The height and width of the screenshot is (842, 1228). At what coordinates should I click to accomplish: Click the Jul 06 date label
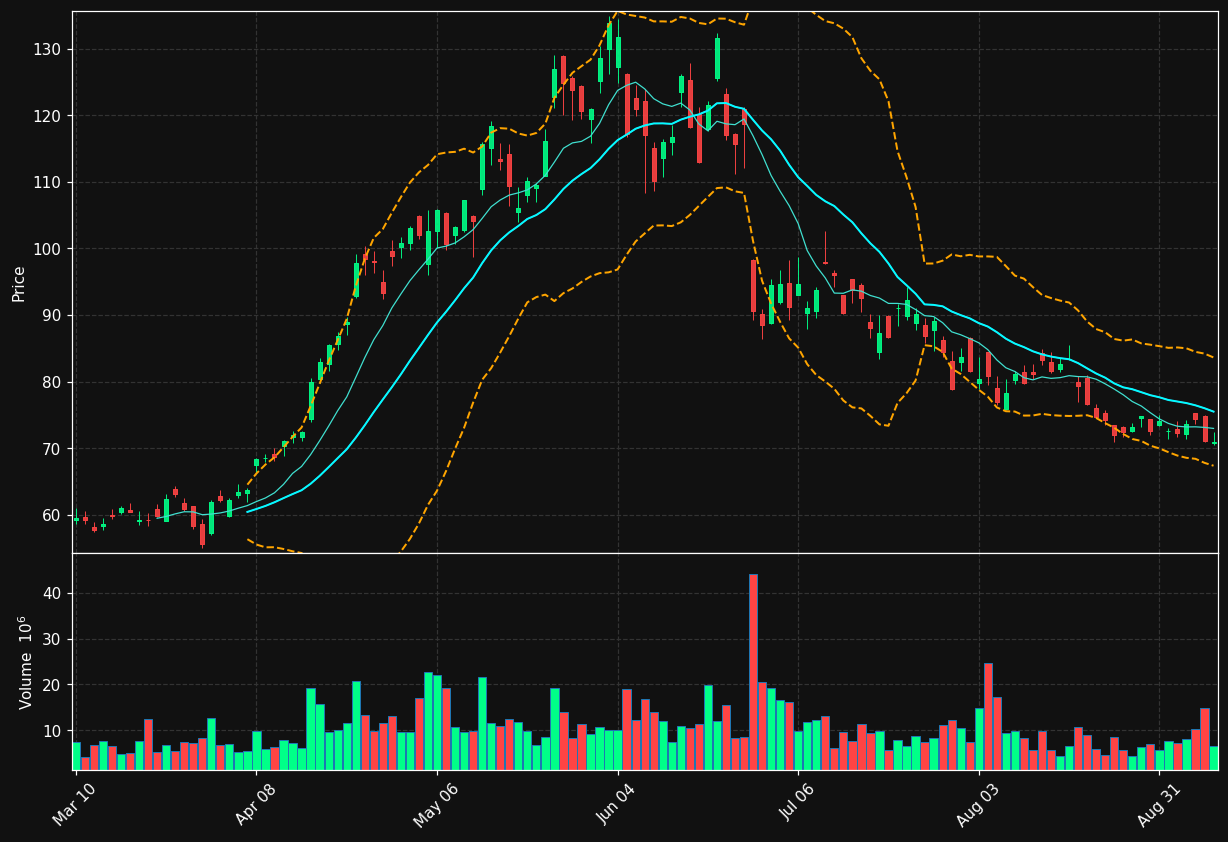[x=797, y=805]
